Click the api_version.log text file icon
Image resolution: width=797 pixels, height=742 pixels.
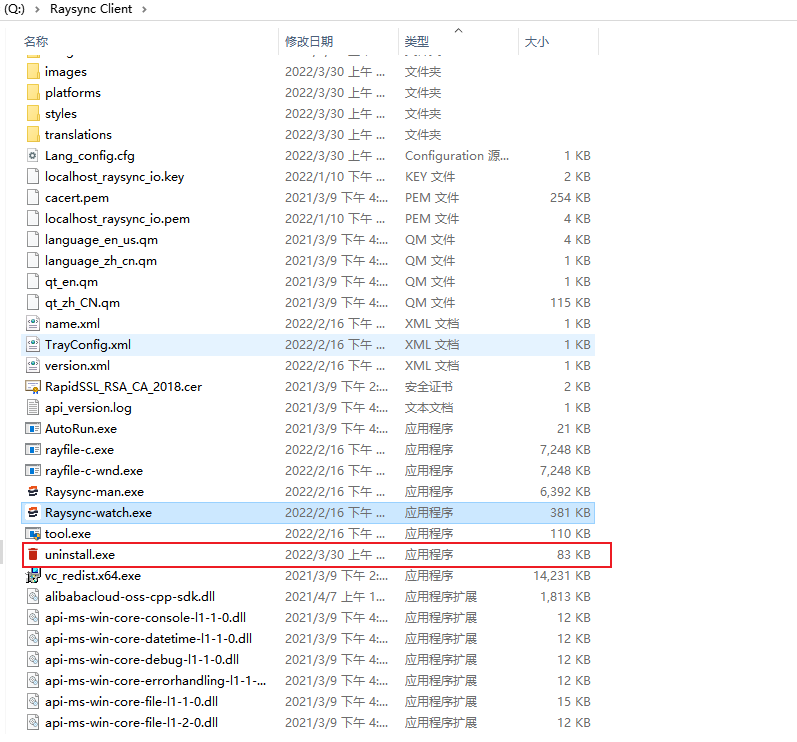pyautogui.click(x=33, y=408)
